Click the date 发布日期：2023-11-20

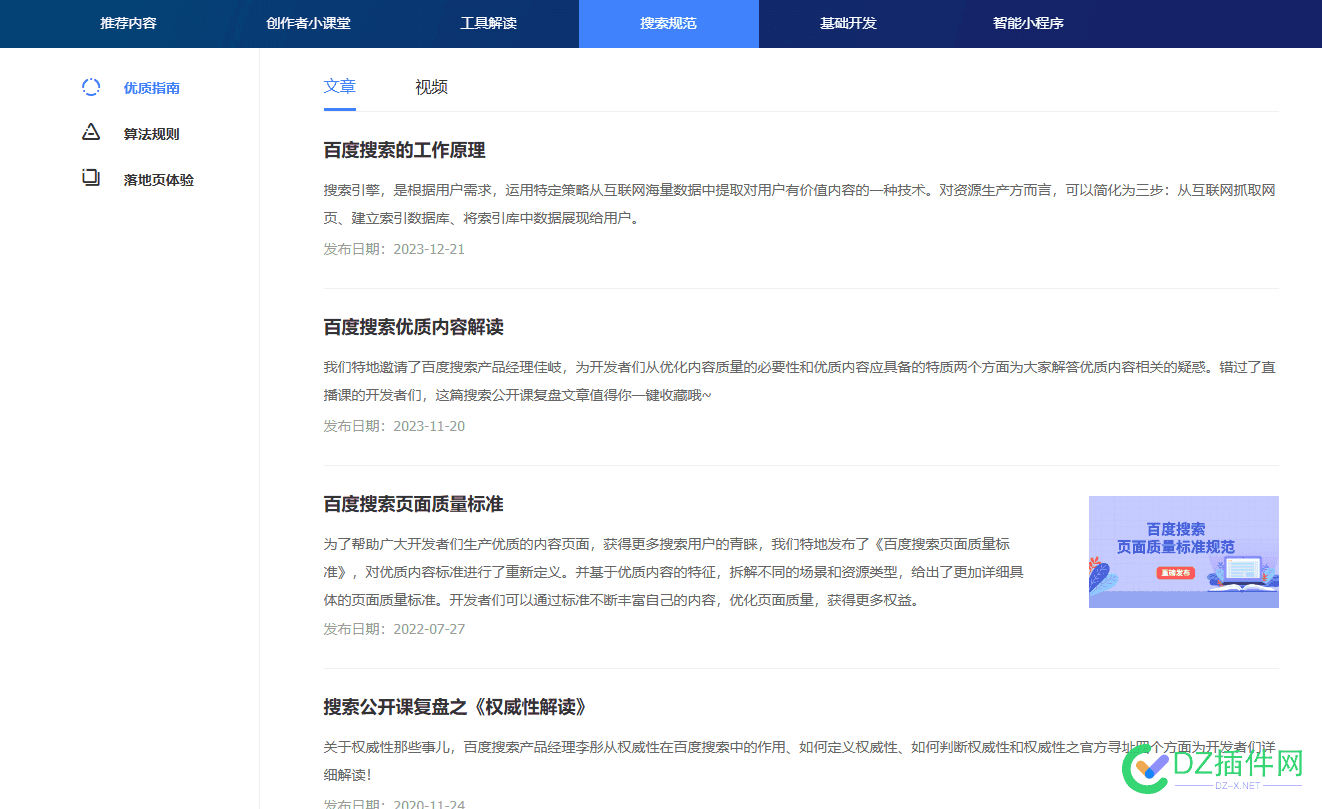pyautogui.click(x=394, y=426)
